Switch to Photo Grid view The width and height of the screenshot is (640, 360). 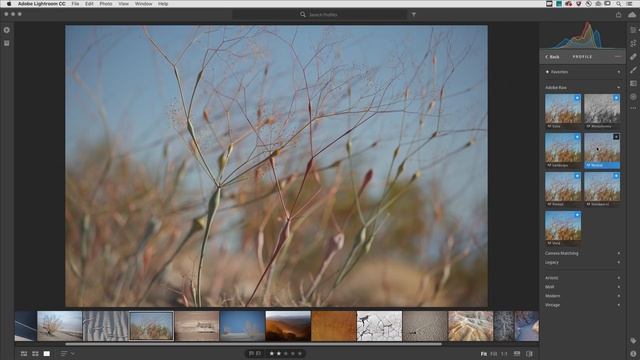pyautogui.click(x=24, y=353)
